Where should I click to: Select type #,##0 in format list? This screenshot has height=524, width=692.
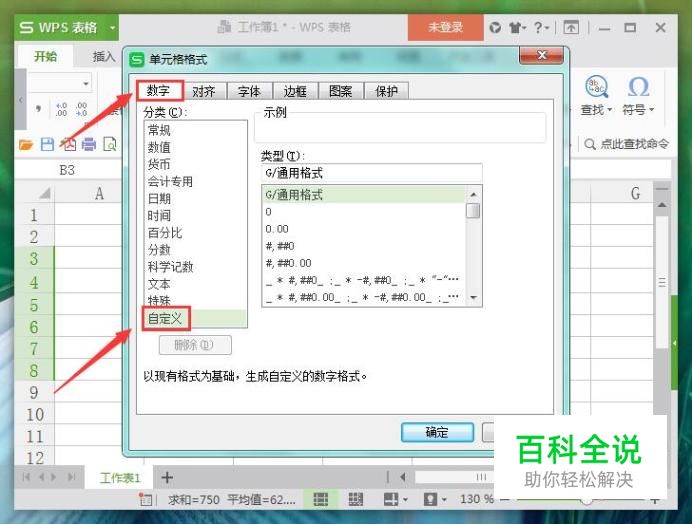coord(364,246)
